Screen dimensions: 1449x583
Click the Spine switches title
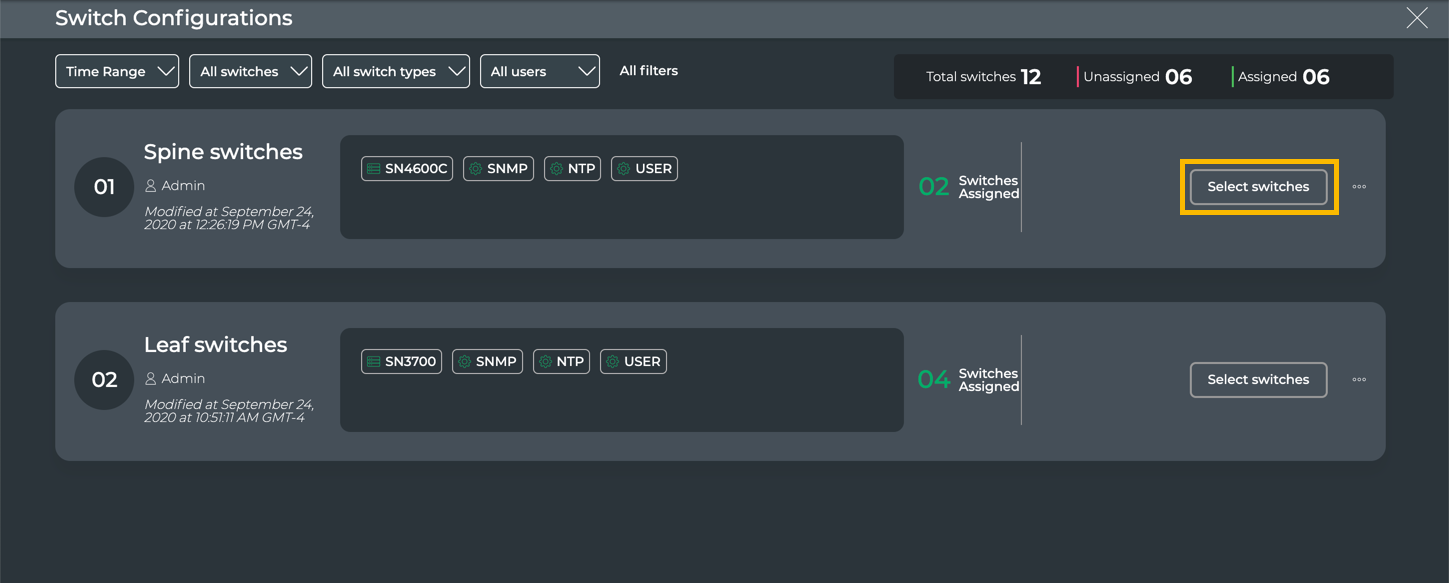223,152
